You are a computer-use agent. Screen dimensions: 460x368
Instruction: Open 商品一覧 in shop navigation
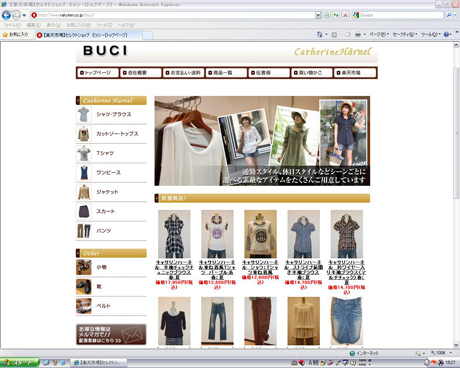click(x=226, y=73)
